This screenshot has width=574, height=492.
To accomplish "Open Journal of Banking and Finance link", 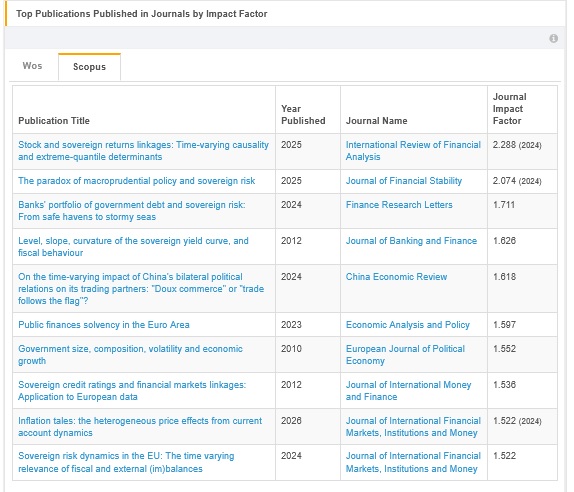I will coord(411,241).
